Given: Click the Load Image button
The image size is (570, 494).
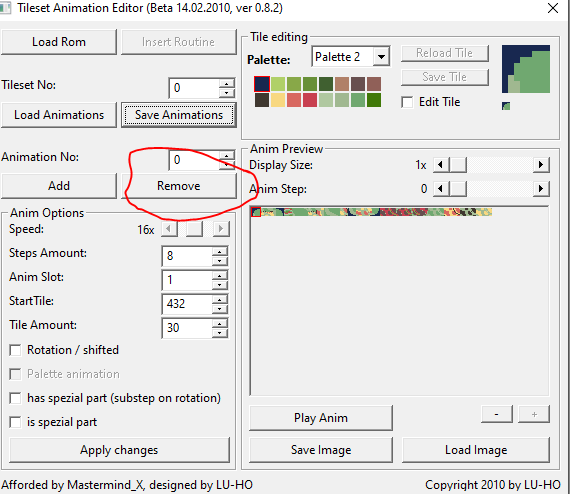Looking at the screenshot, I should tap(476, 450).
